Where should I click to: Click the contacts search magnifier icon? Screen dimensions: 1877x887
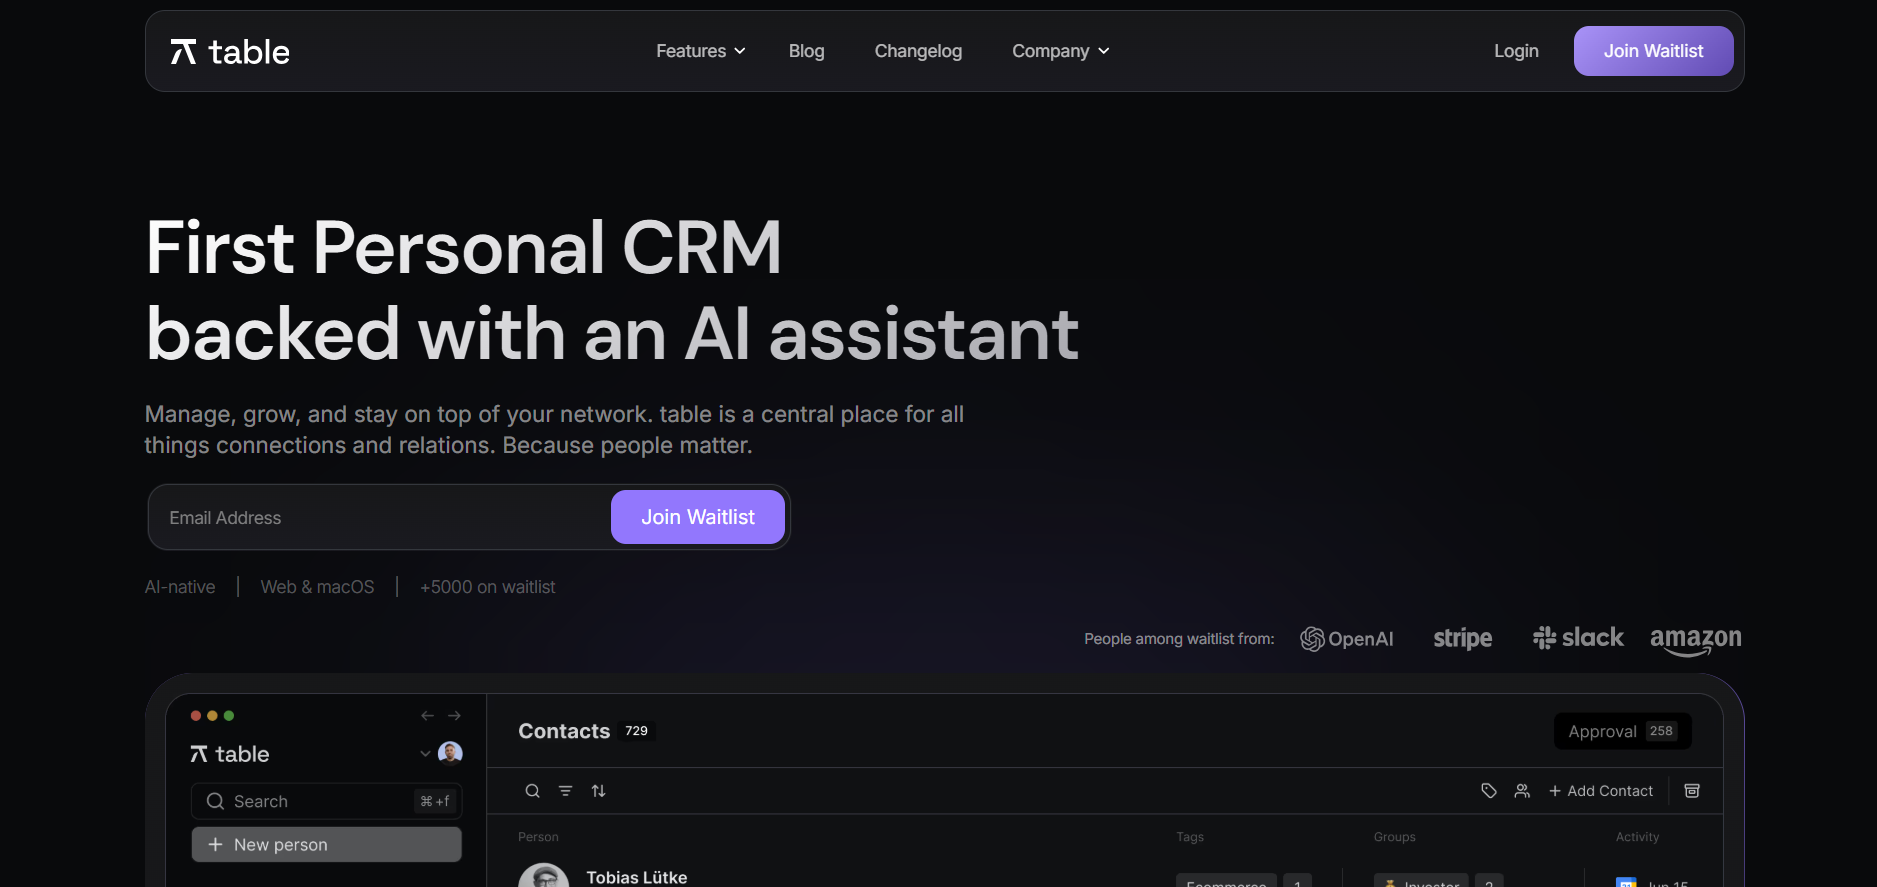[x=533, y=791]
